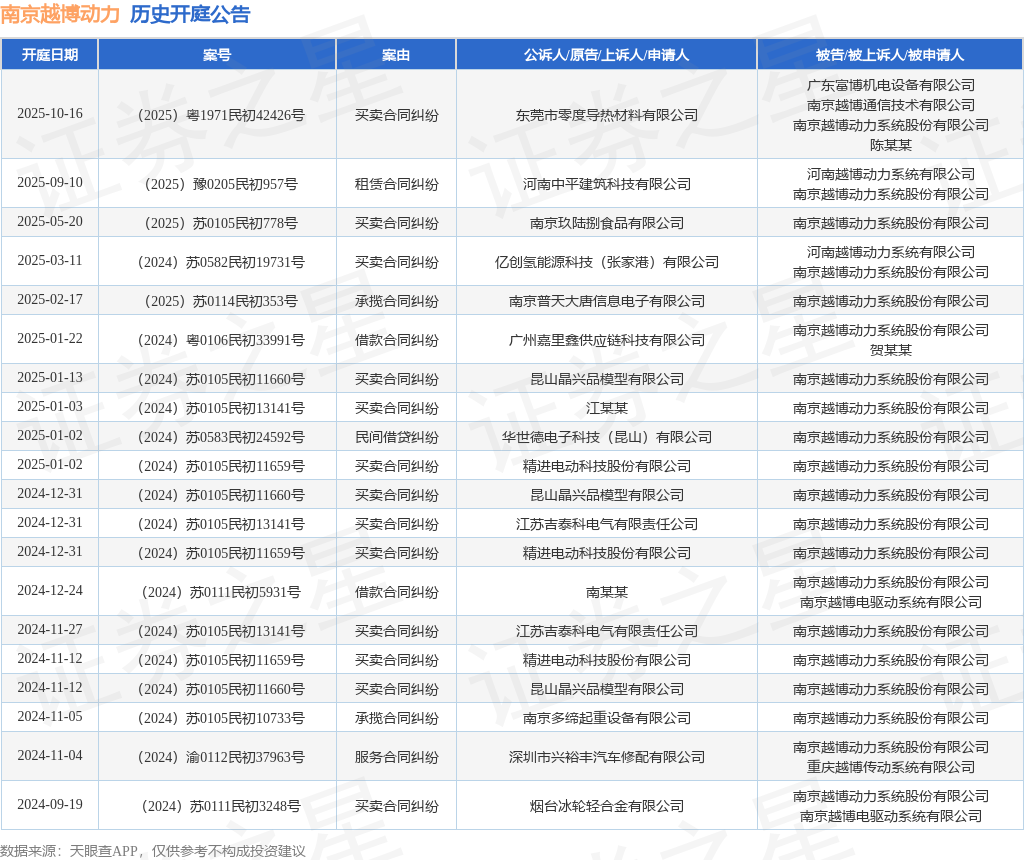
Task: Click defendant 陈某某
Action: point(890,145)
